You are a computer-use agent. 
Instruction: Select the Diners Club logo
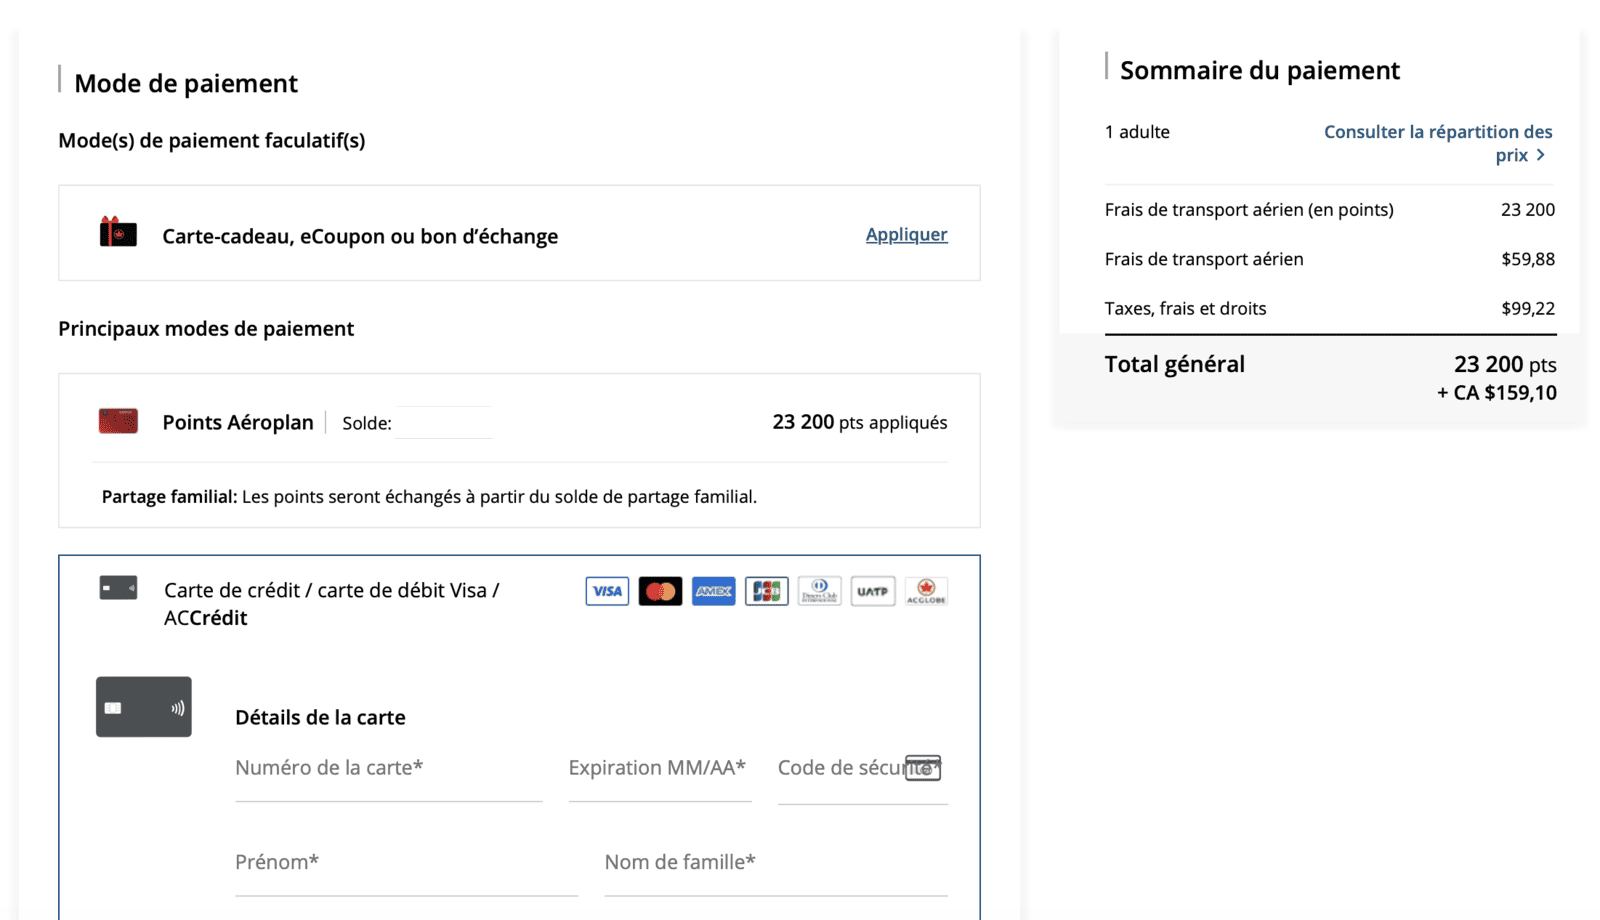point(820,591)
